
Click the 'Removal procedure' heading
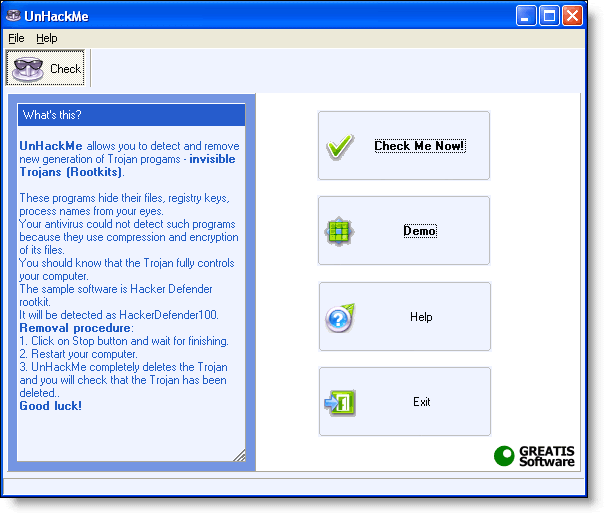coord(75,328)
